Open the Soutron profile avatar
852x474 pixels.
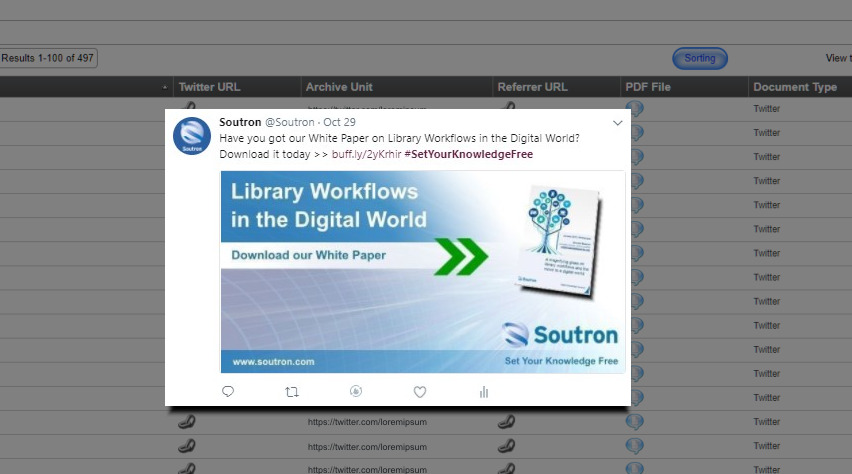pyautogui.click(x=192, y=136)
